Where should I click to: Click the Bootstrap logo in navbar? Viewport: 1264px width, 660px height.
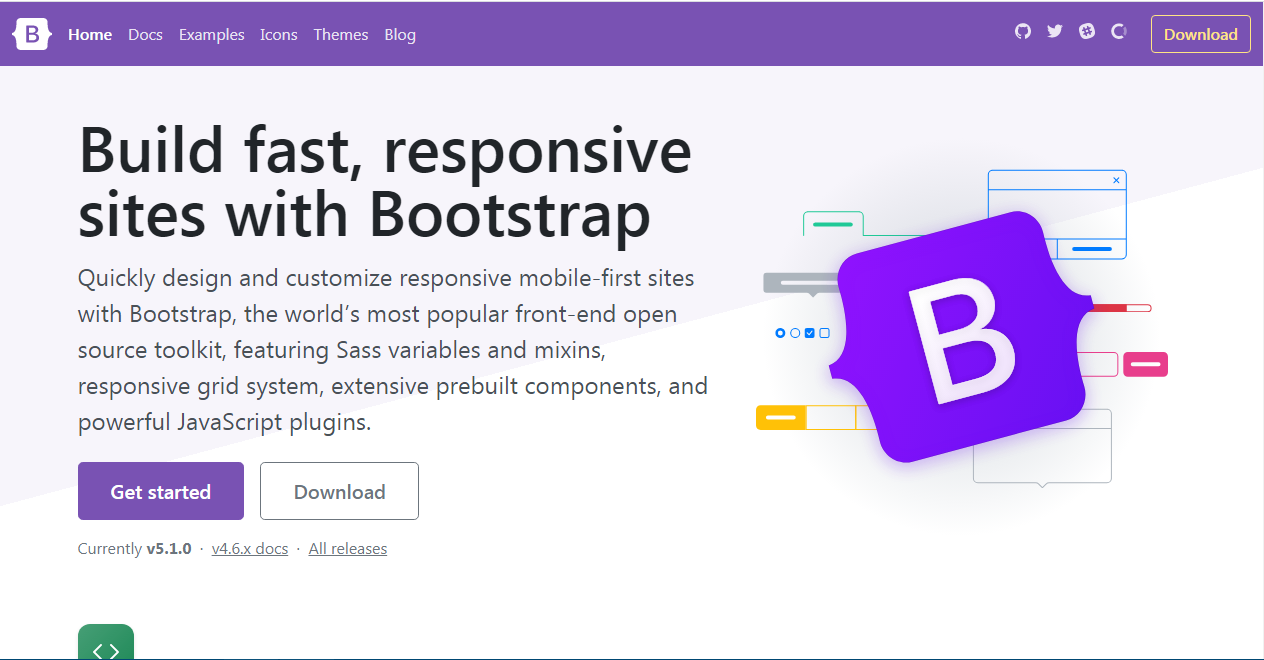(32, 35)
